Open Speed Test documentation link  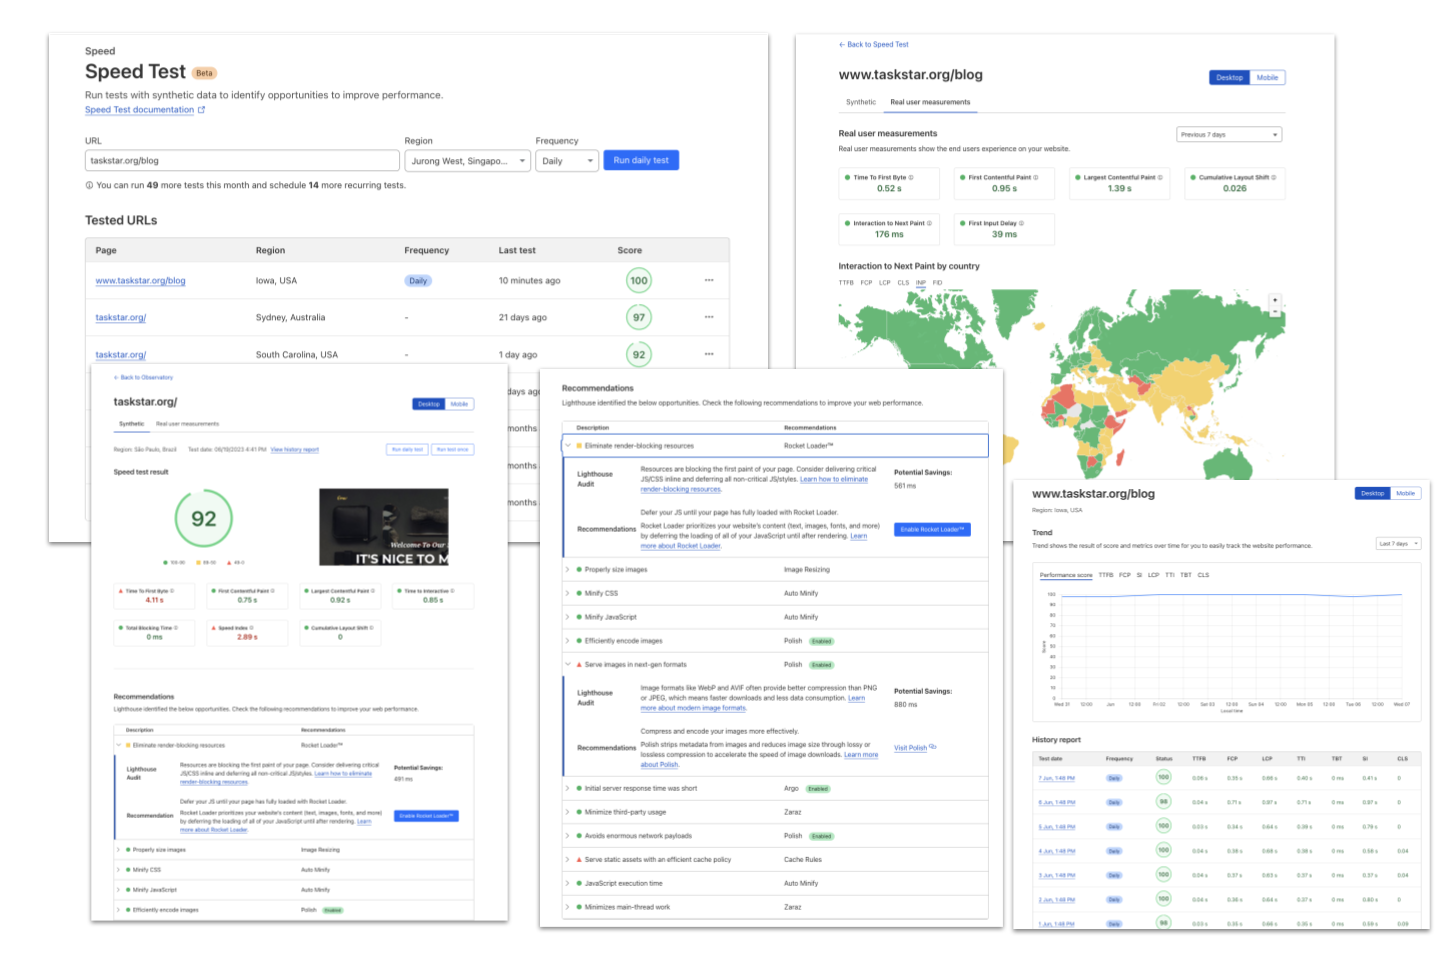pyautogui.click(x=139, y=110)
